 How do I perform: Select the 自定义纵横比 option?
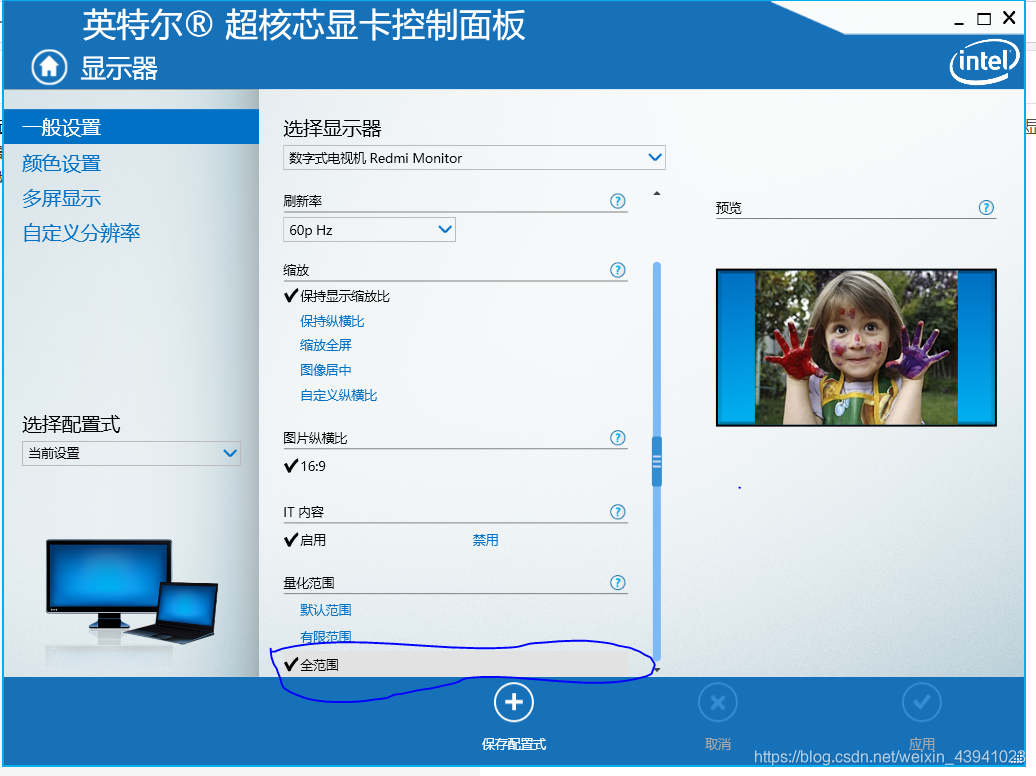coord(338,395)
